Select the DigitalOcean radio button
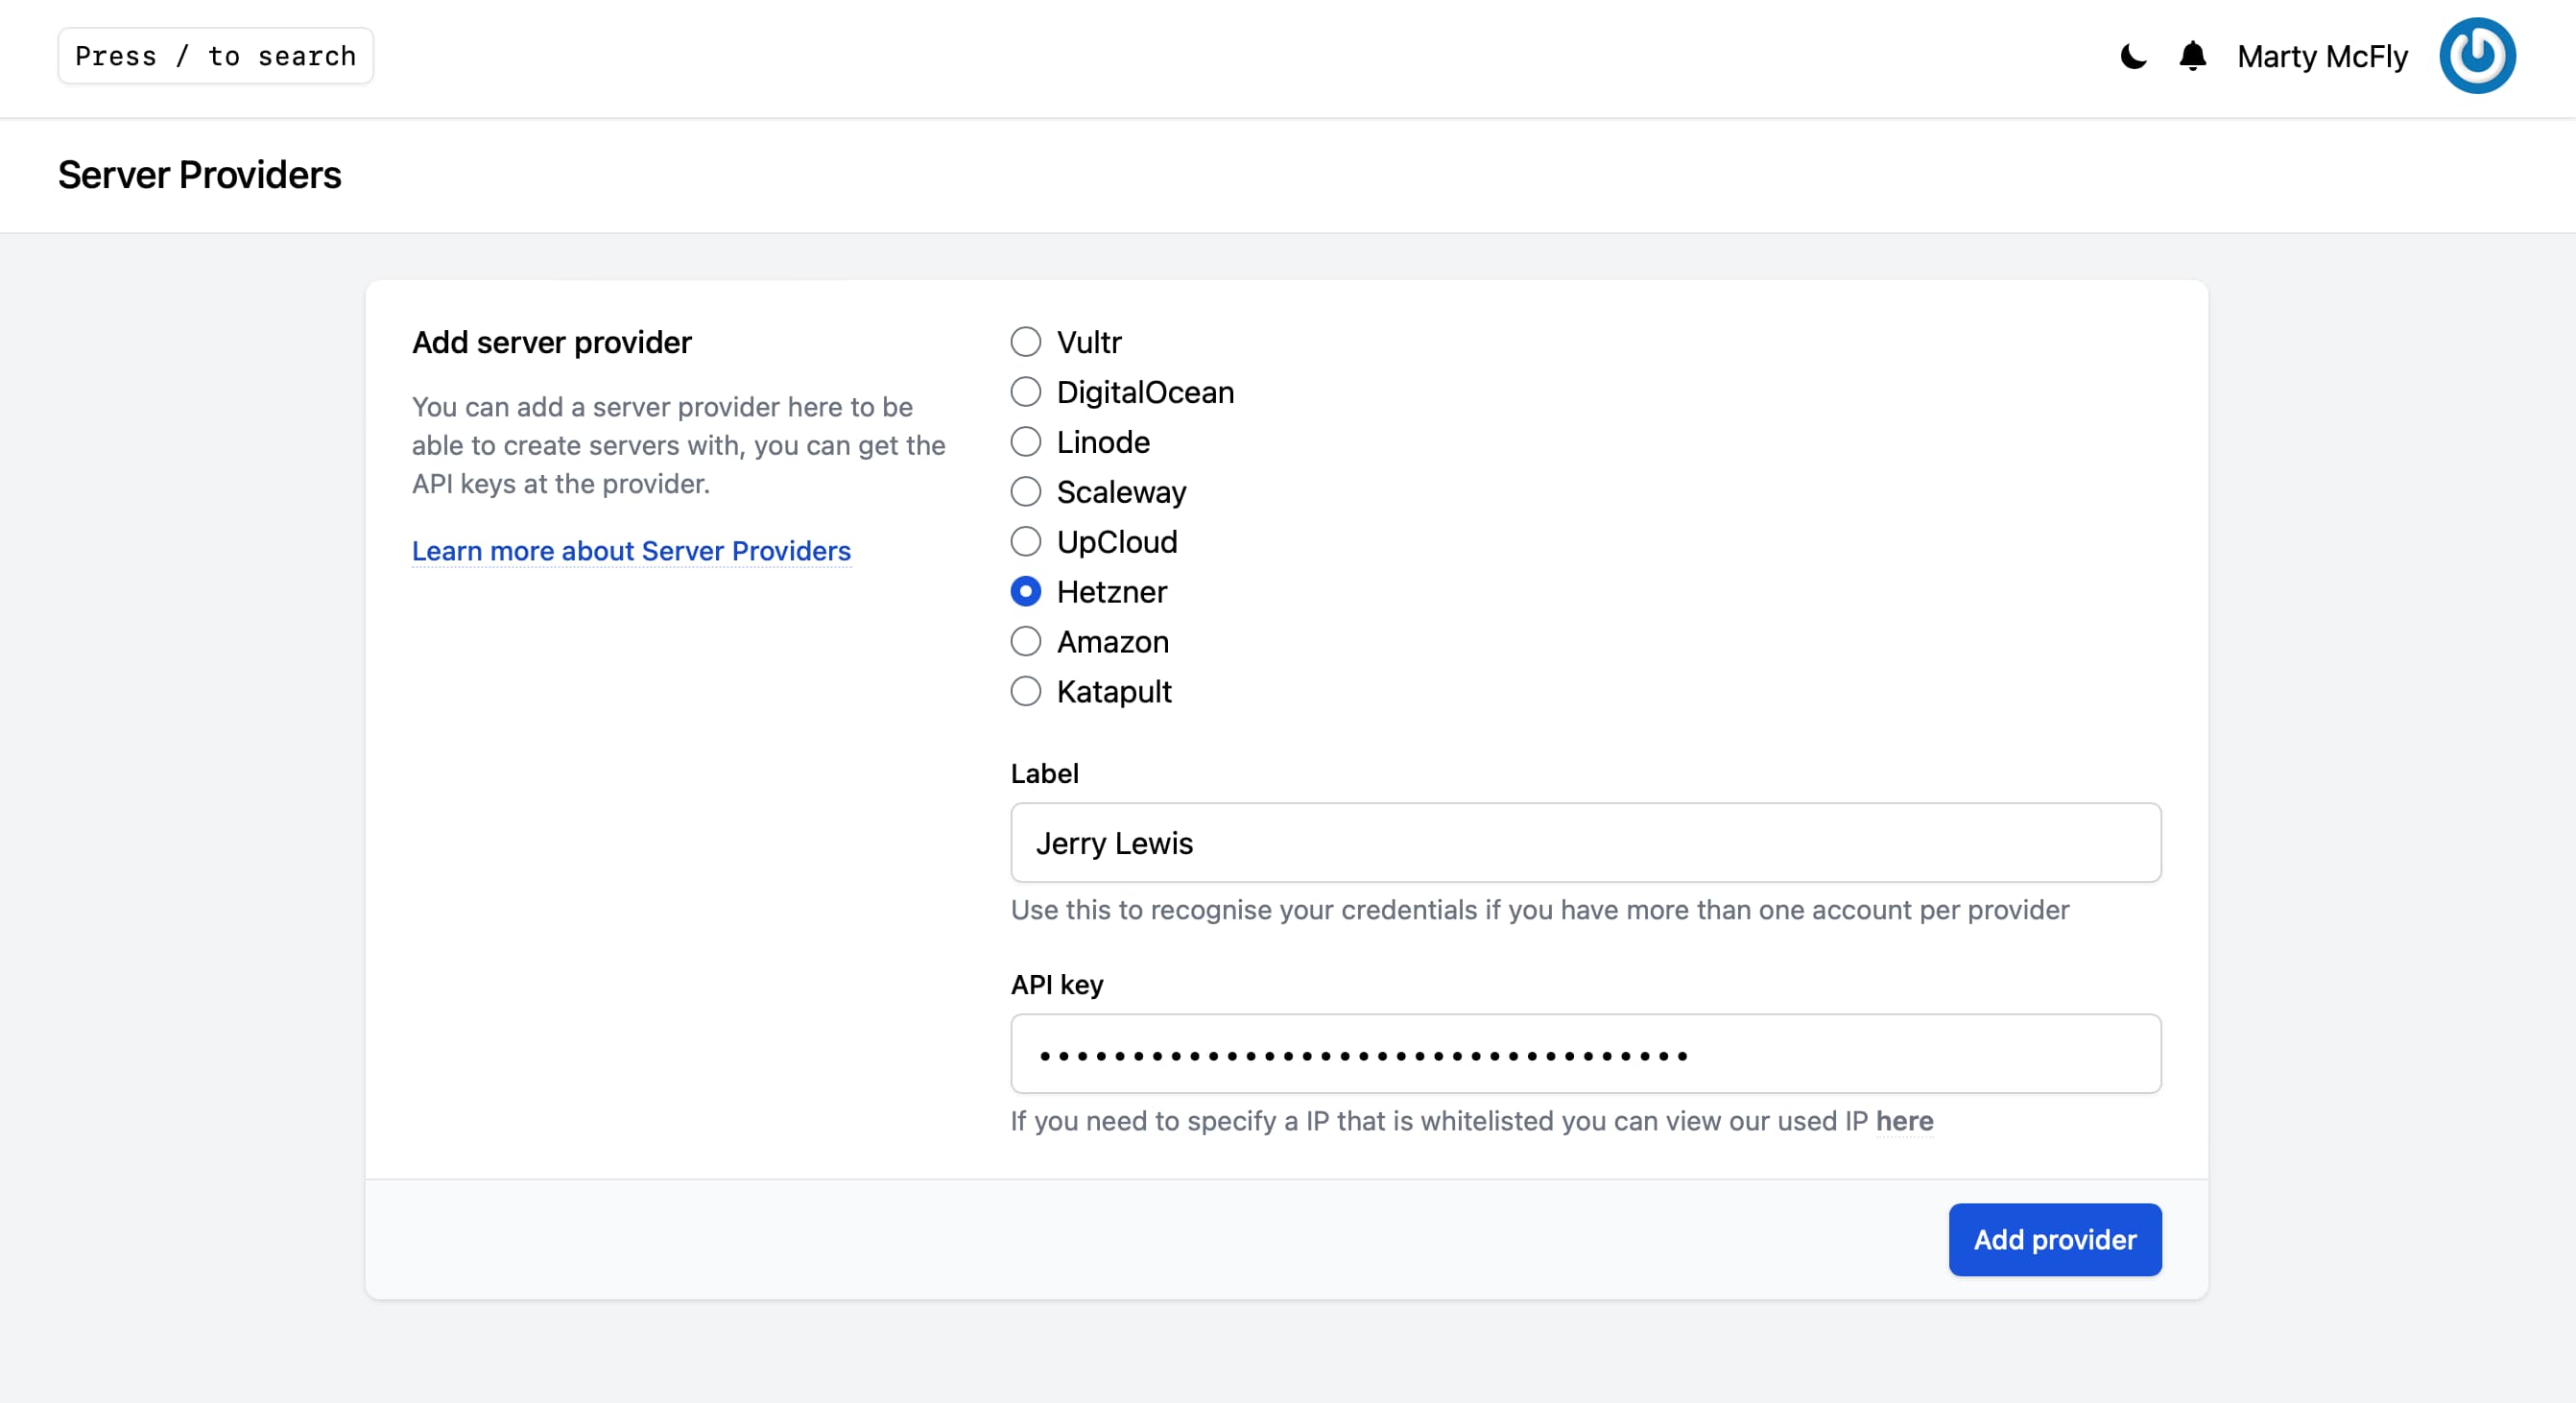This screenshot has height=1403, width=2576. tap(1023, 391)
